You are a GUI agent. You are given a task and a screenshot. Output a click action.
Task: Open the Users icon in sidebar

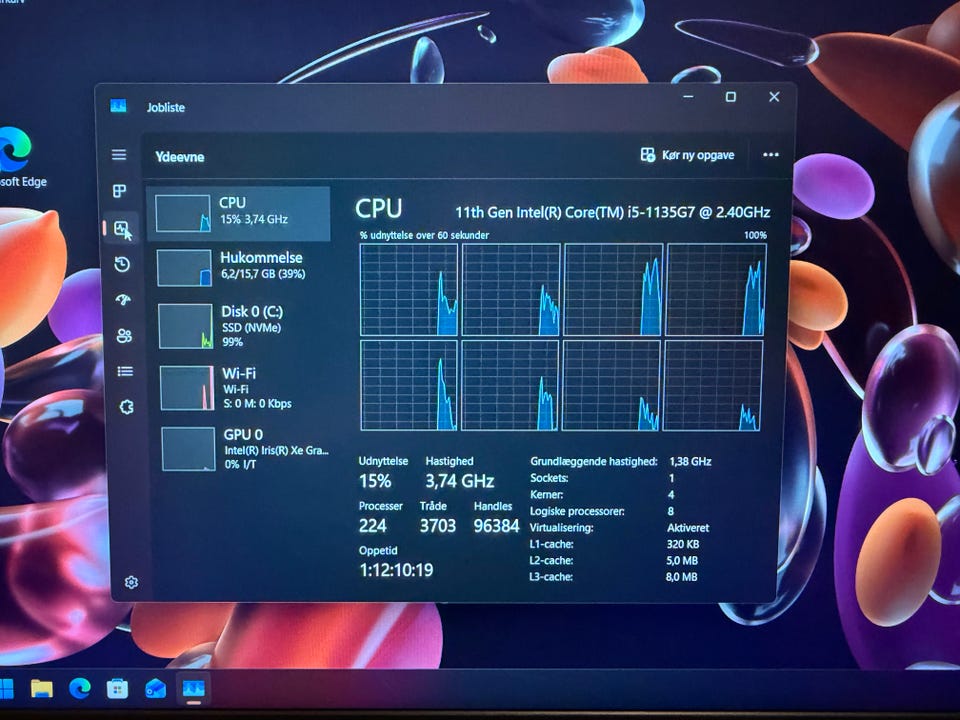pyautogui.click(x=124, y=336)
